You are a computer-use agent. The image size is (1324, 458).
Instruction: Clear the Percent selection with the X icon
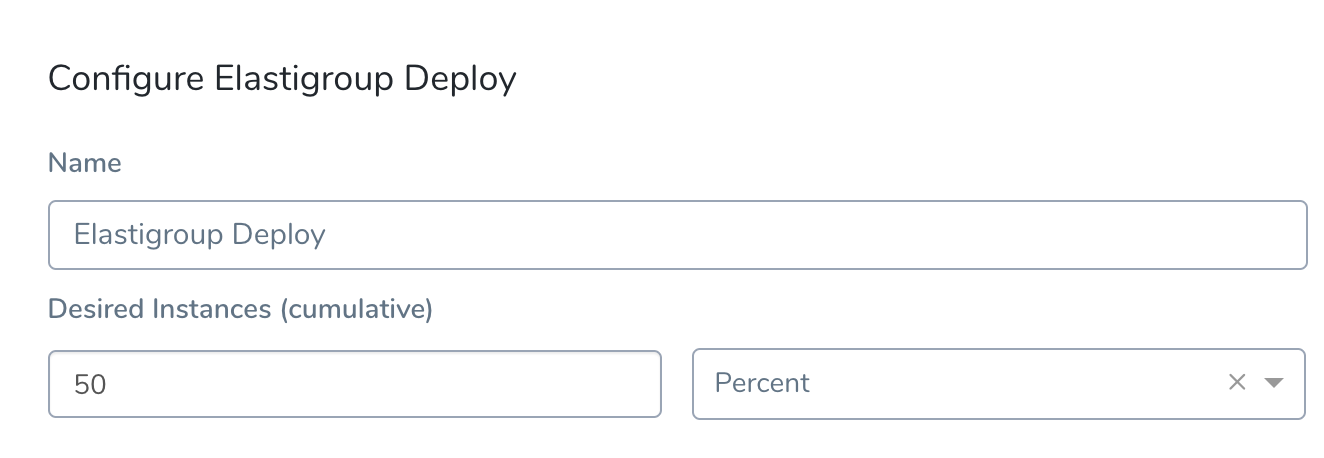1237,382
